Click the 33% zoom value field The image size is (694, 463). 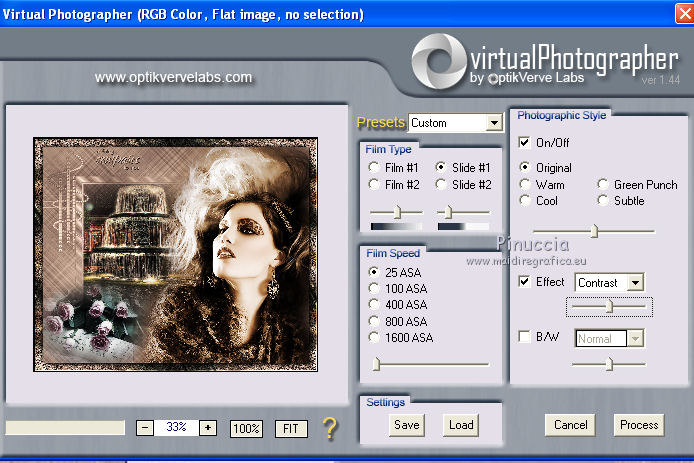coord(176,428)
